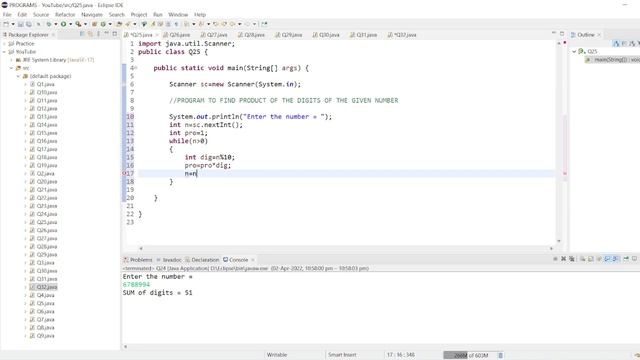The height and width of the screenshot is (360, 640).
Task: Toggle Hide Static members in Outline toolbar
Action: (x=632, y=43)
